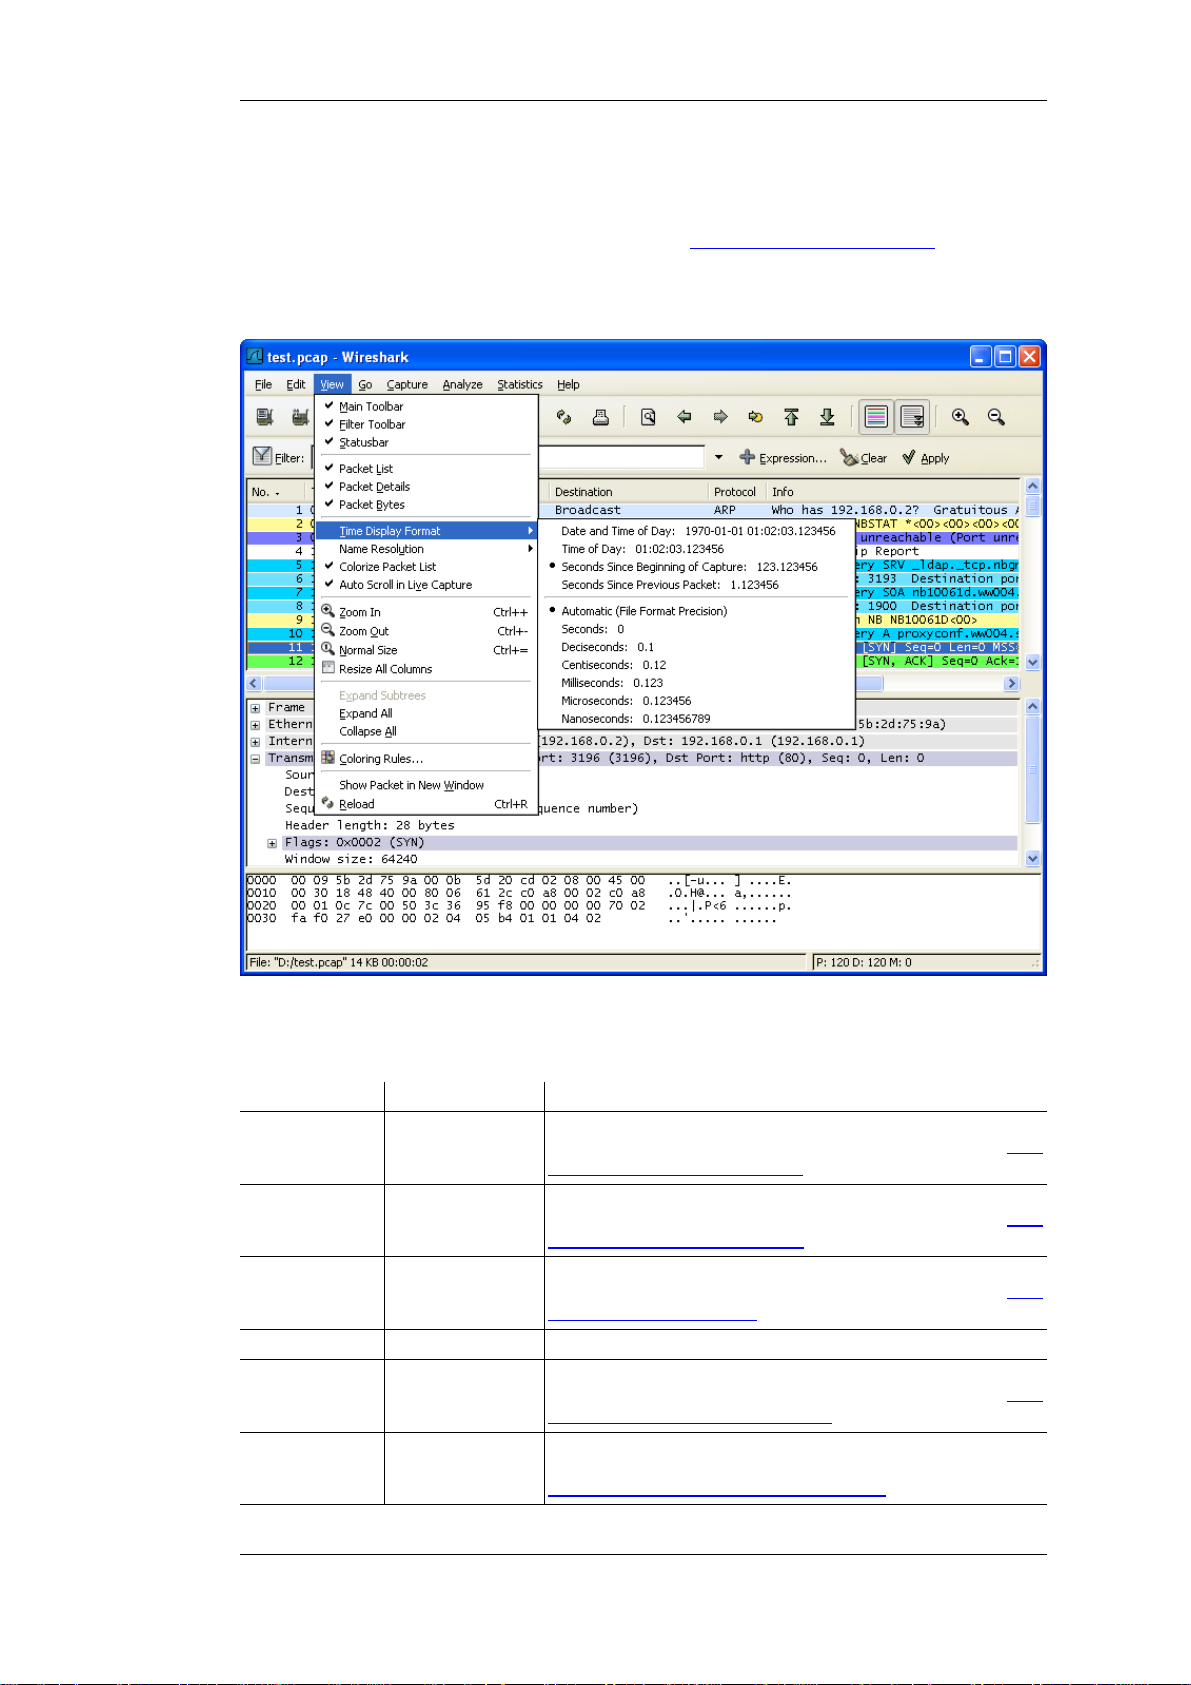1191x1685 pixels.
Task: Click the Expression... button
Action: point(783,458)
